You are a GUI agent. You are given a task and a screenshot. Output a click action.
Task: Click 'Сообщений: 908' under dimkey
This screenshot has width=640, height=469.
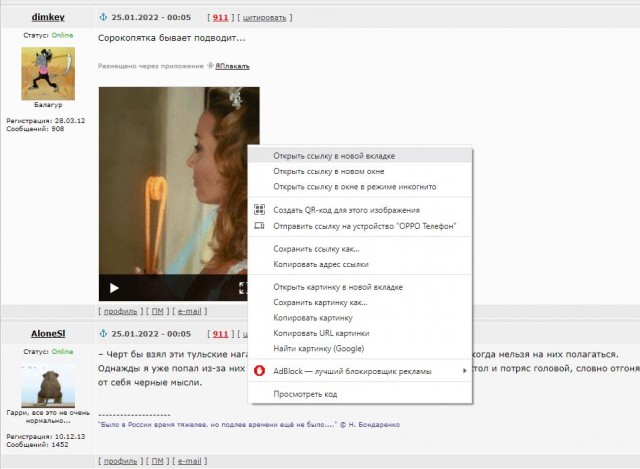pyautogui.click(x=35, y=129)
